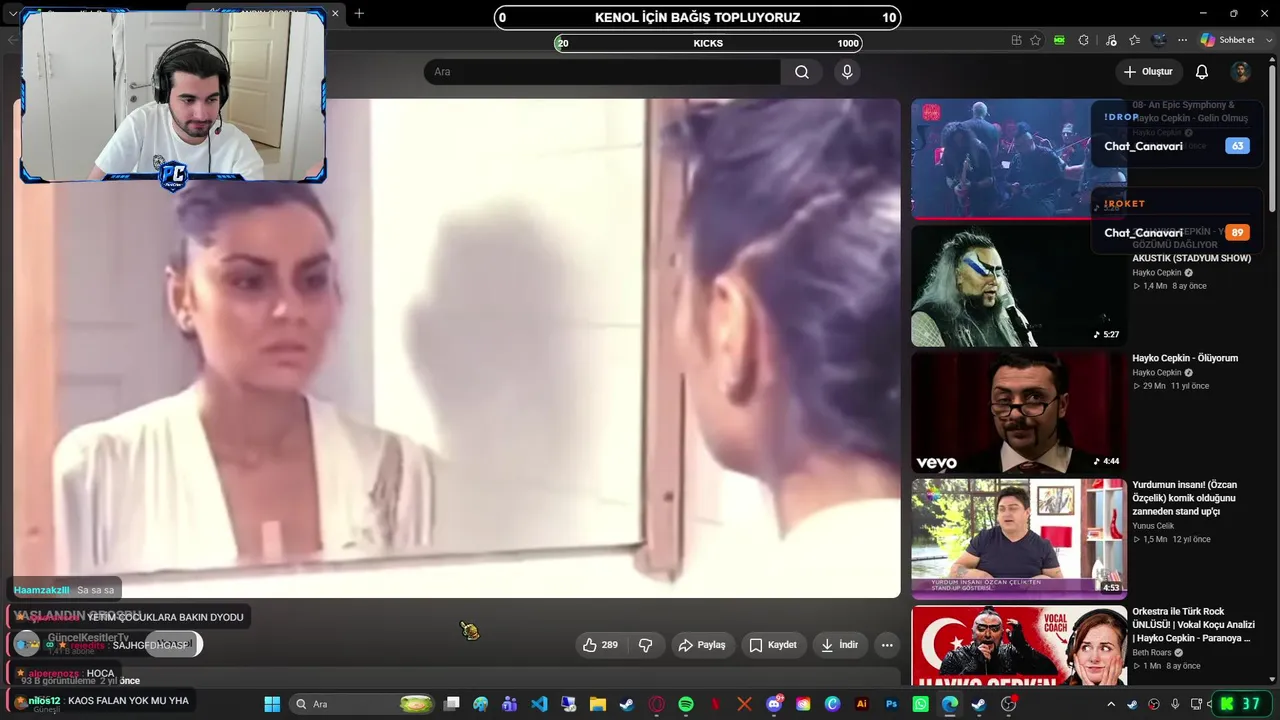
Task: Open the YouTube account avatar menu
Action: [1240, 72]
